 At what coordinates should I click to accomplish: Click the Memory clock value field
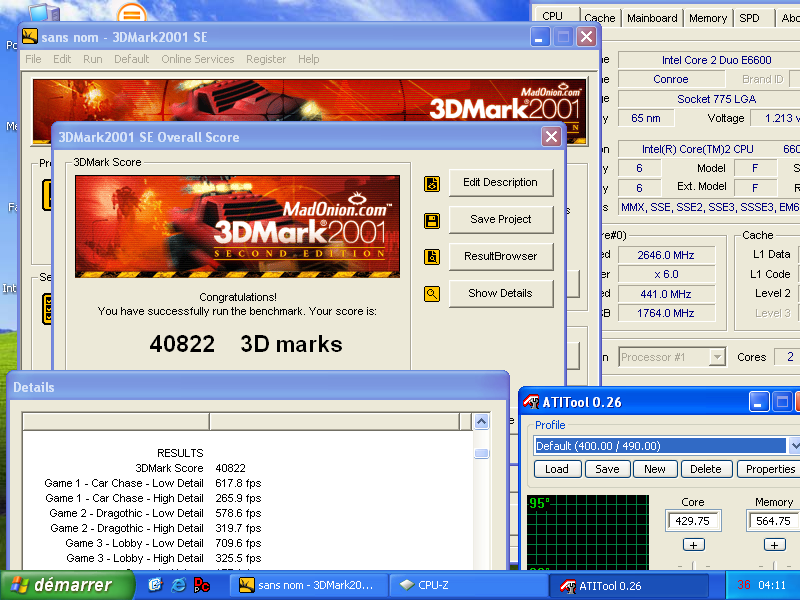(x=773, y=520)
